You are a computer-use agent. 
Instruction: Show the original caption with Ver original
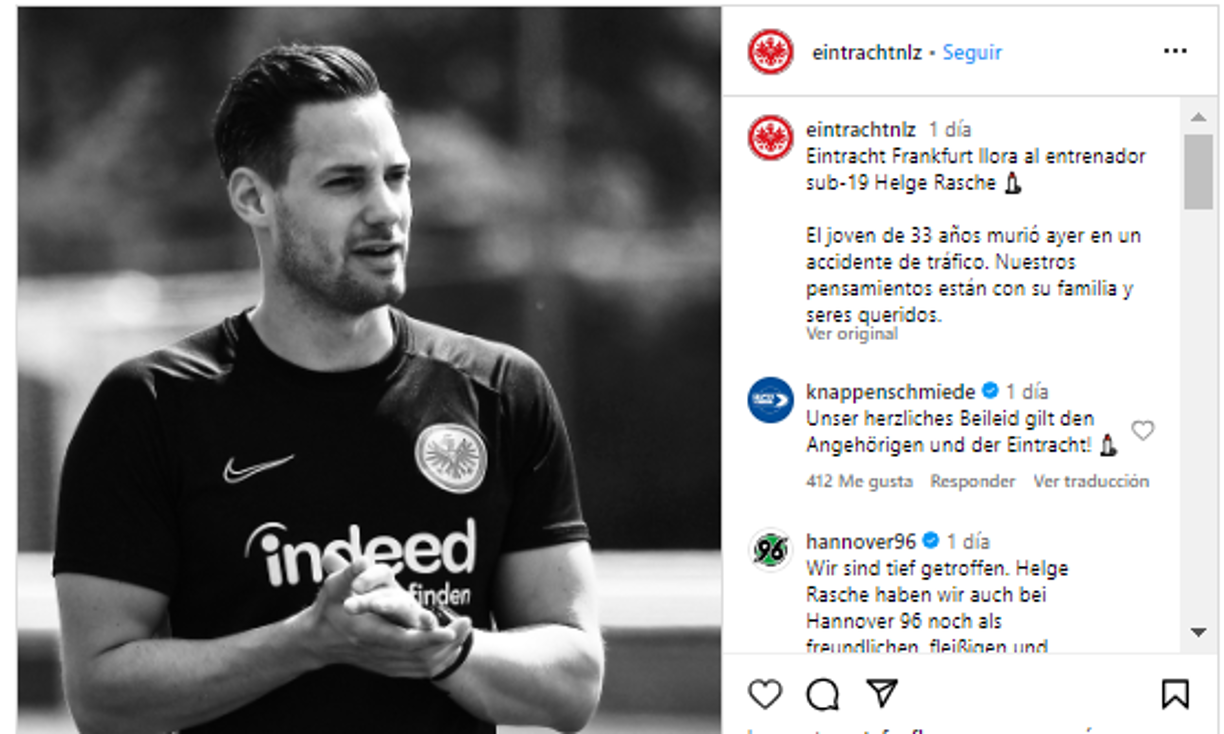pos(852,334)
